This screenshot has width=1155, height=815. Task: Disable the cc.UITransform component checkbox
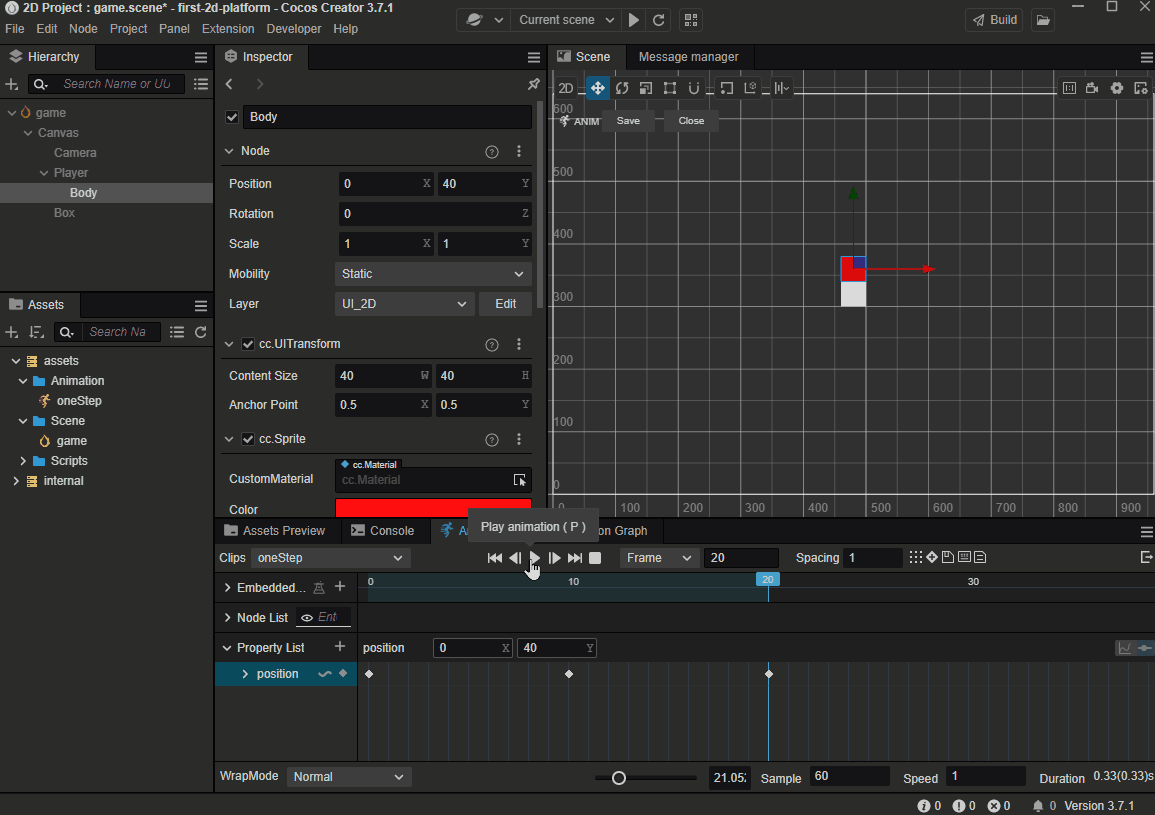click(248, 344)
